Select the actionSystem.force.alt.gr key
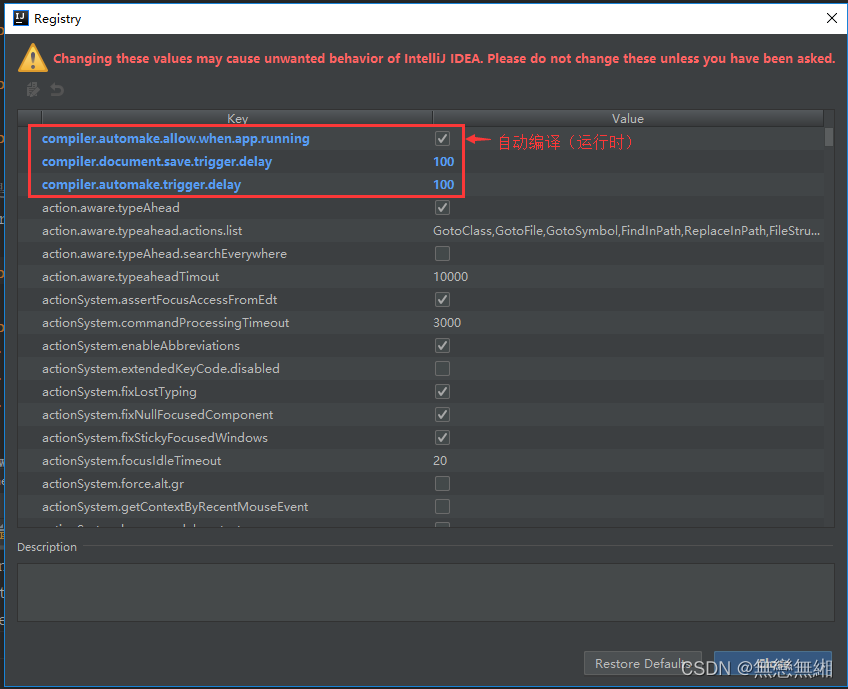 (x=113, y=483)
